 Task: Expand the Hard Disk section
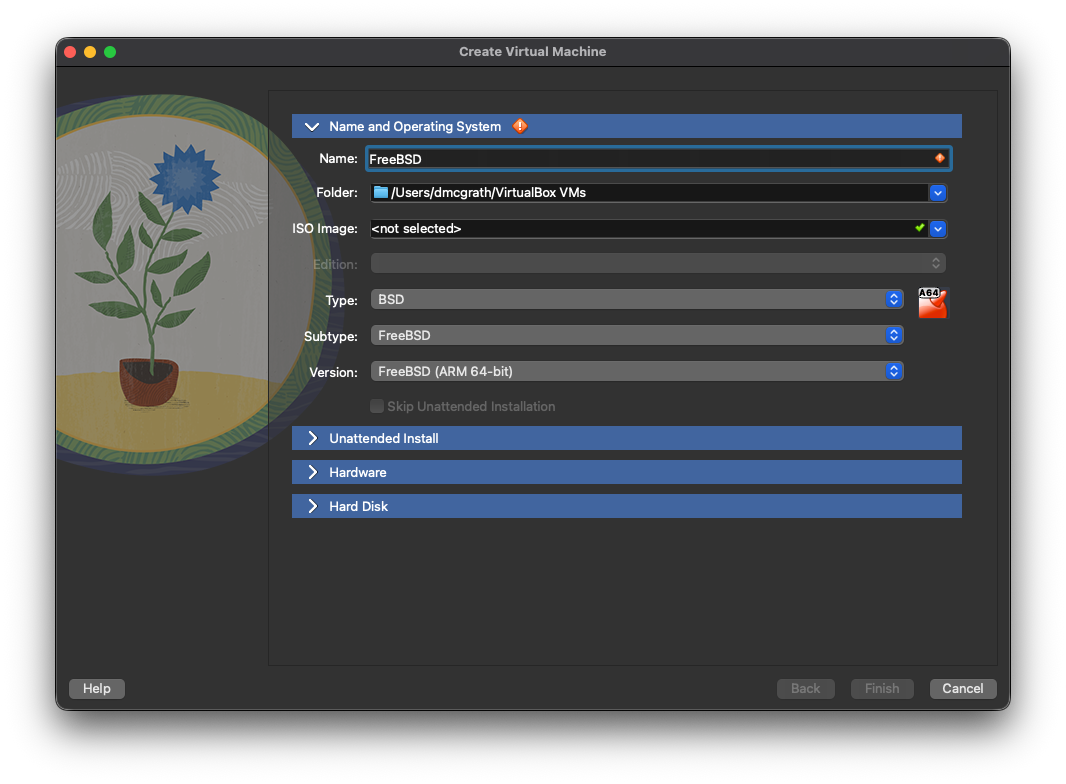point(313,507)
